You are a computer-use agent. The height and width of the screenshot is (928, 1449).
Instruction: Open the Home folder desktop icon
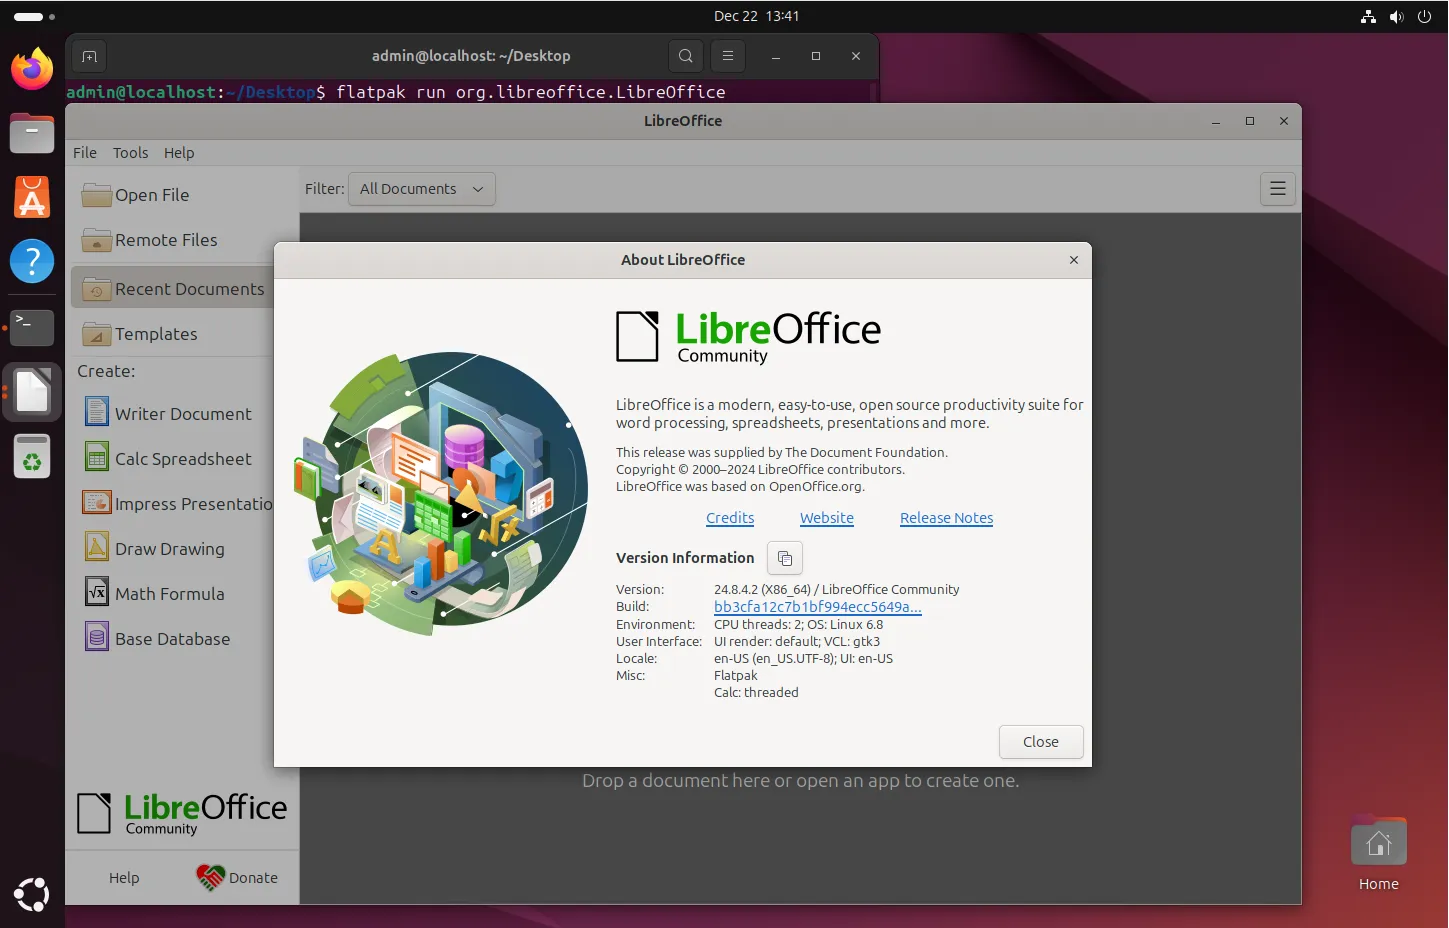point(1378,852)
